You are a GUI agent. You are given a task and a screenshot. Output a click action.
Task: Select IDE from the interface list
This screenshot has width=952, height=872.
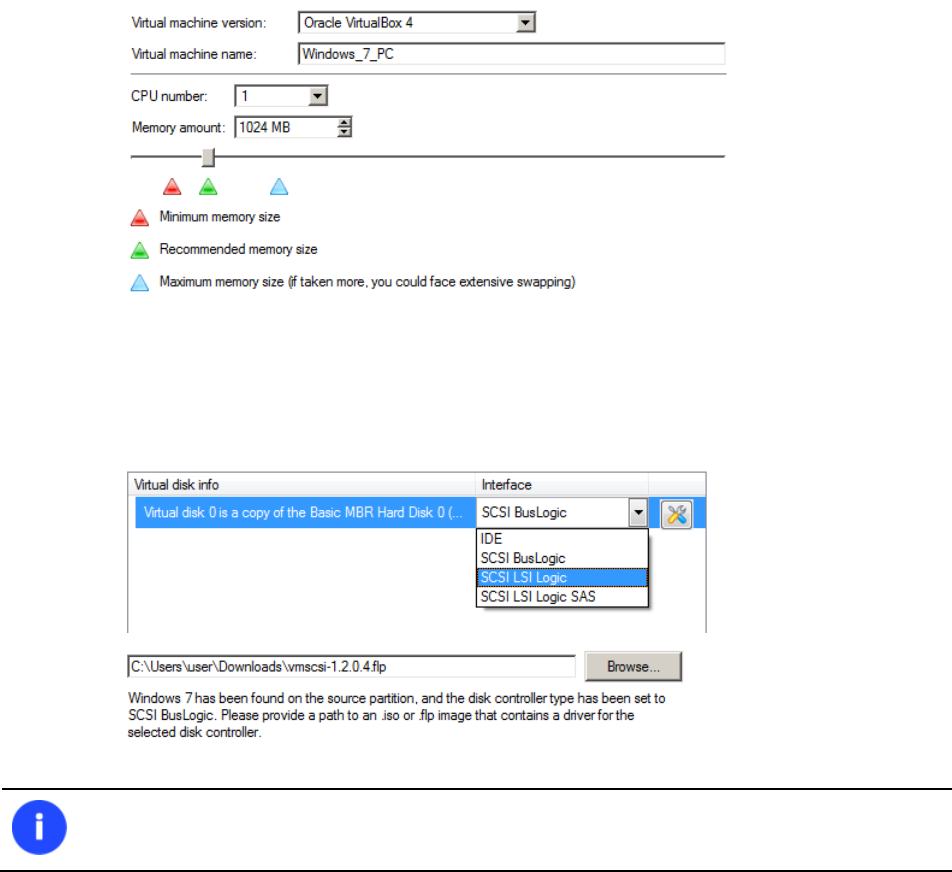[x=562, y=539]
